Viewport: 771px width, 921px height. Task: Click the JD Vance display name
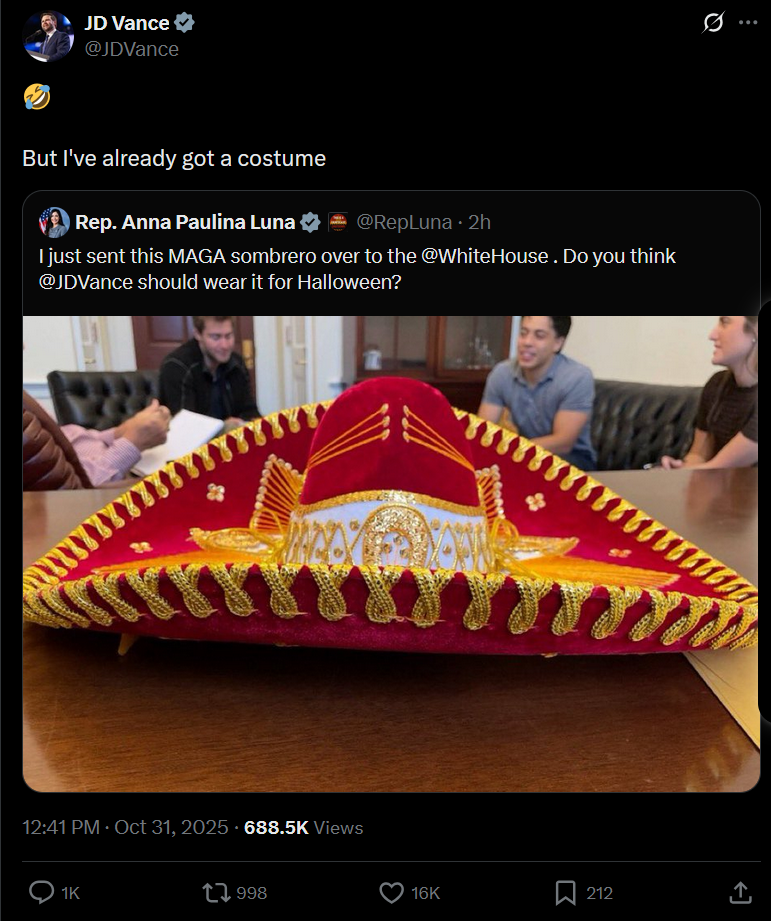127,23
